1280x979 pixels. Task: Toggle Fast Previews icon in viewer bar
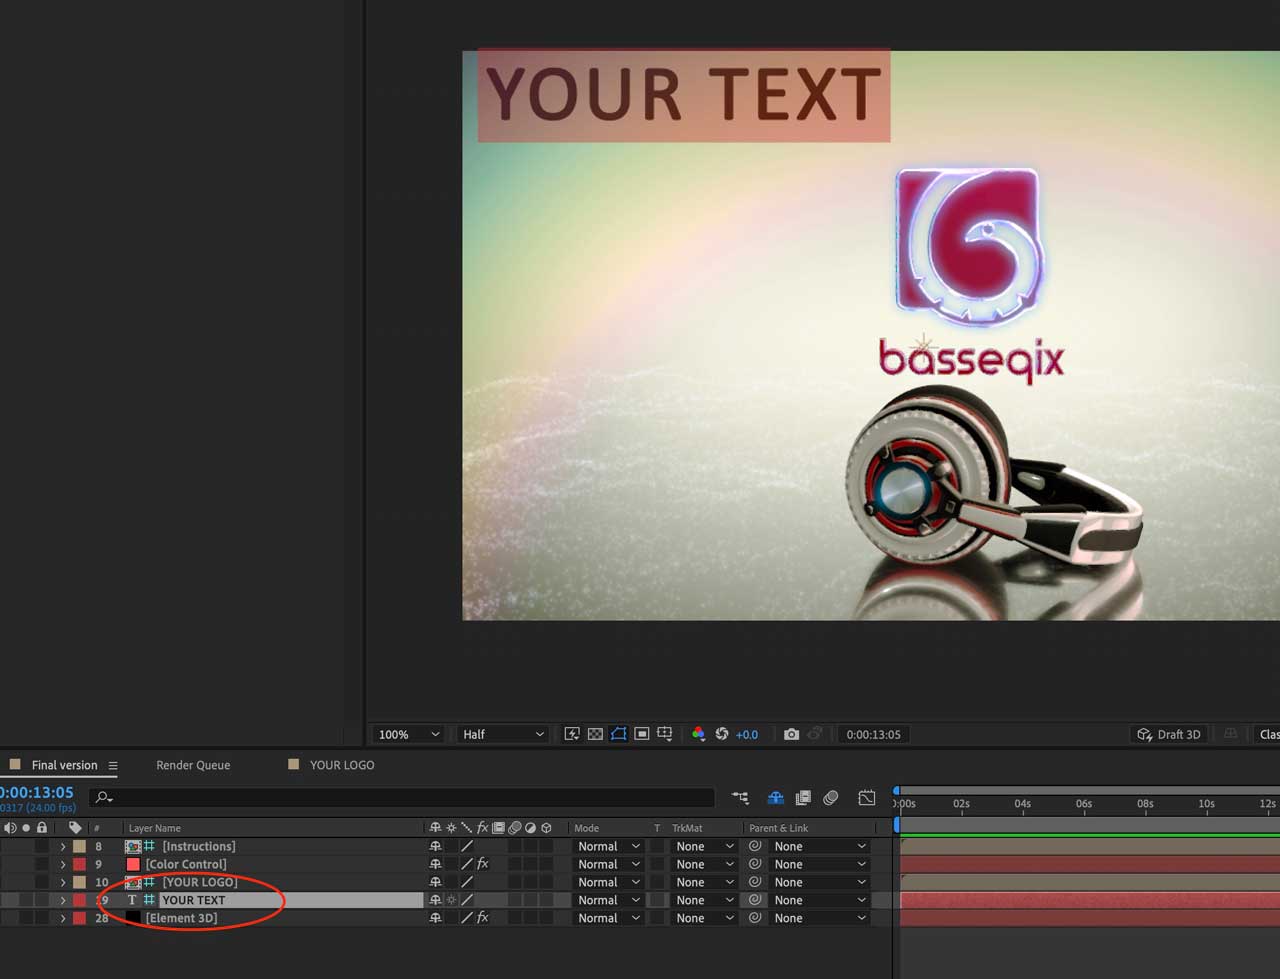[572, 734]
